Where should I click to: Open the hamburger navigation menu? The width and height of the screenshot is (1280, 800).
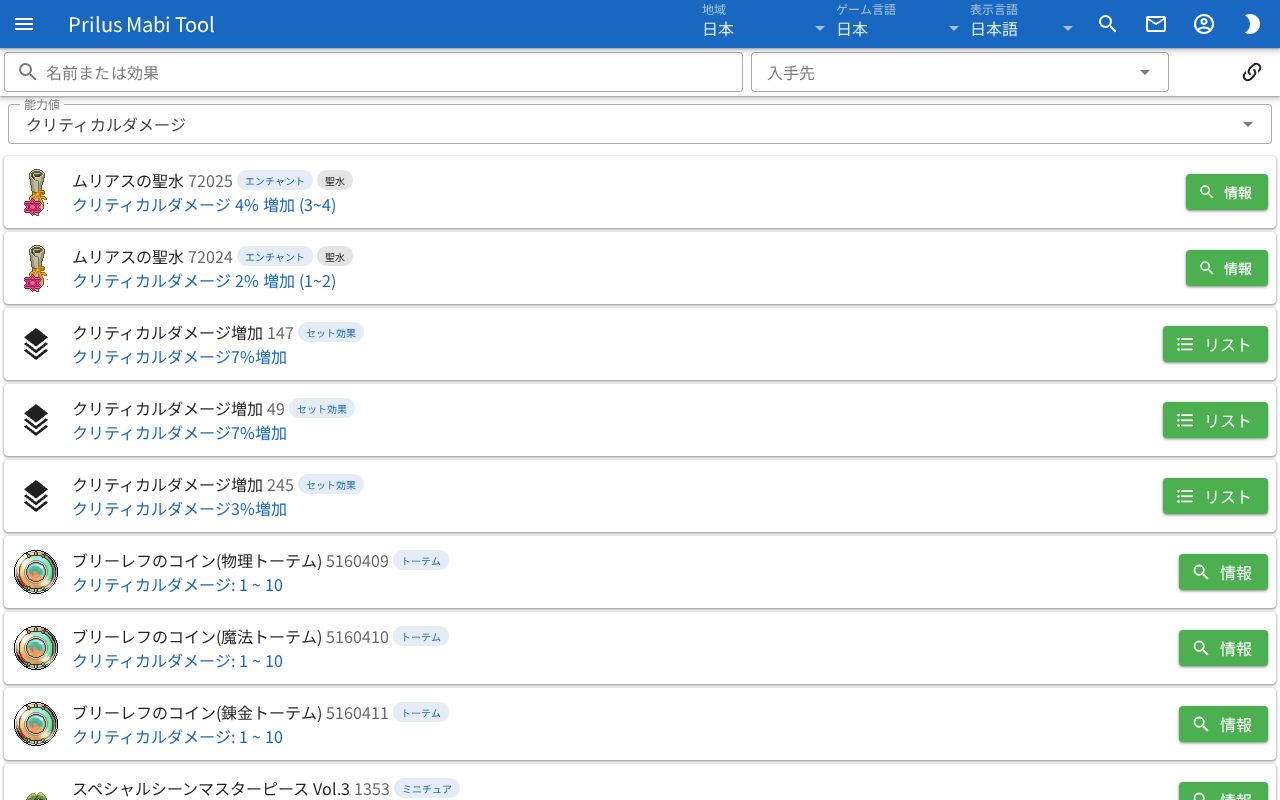pos(24,24)
